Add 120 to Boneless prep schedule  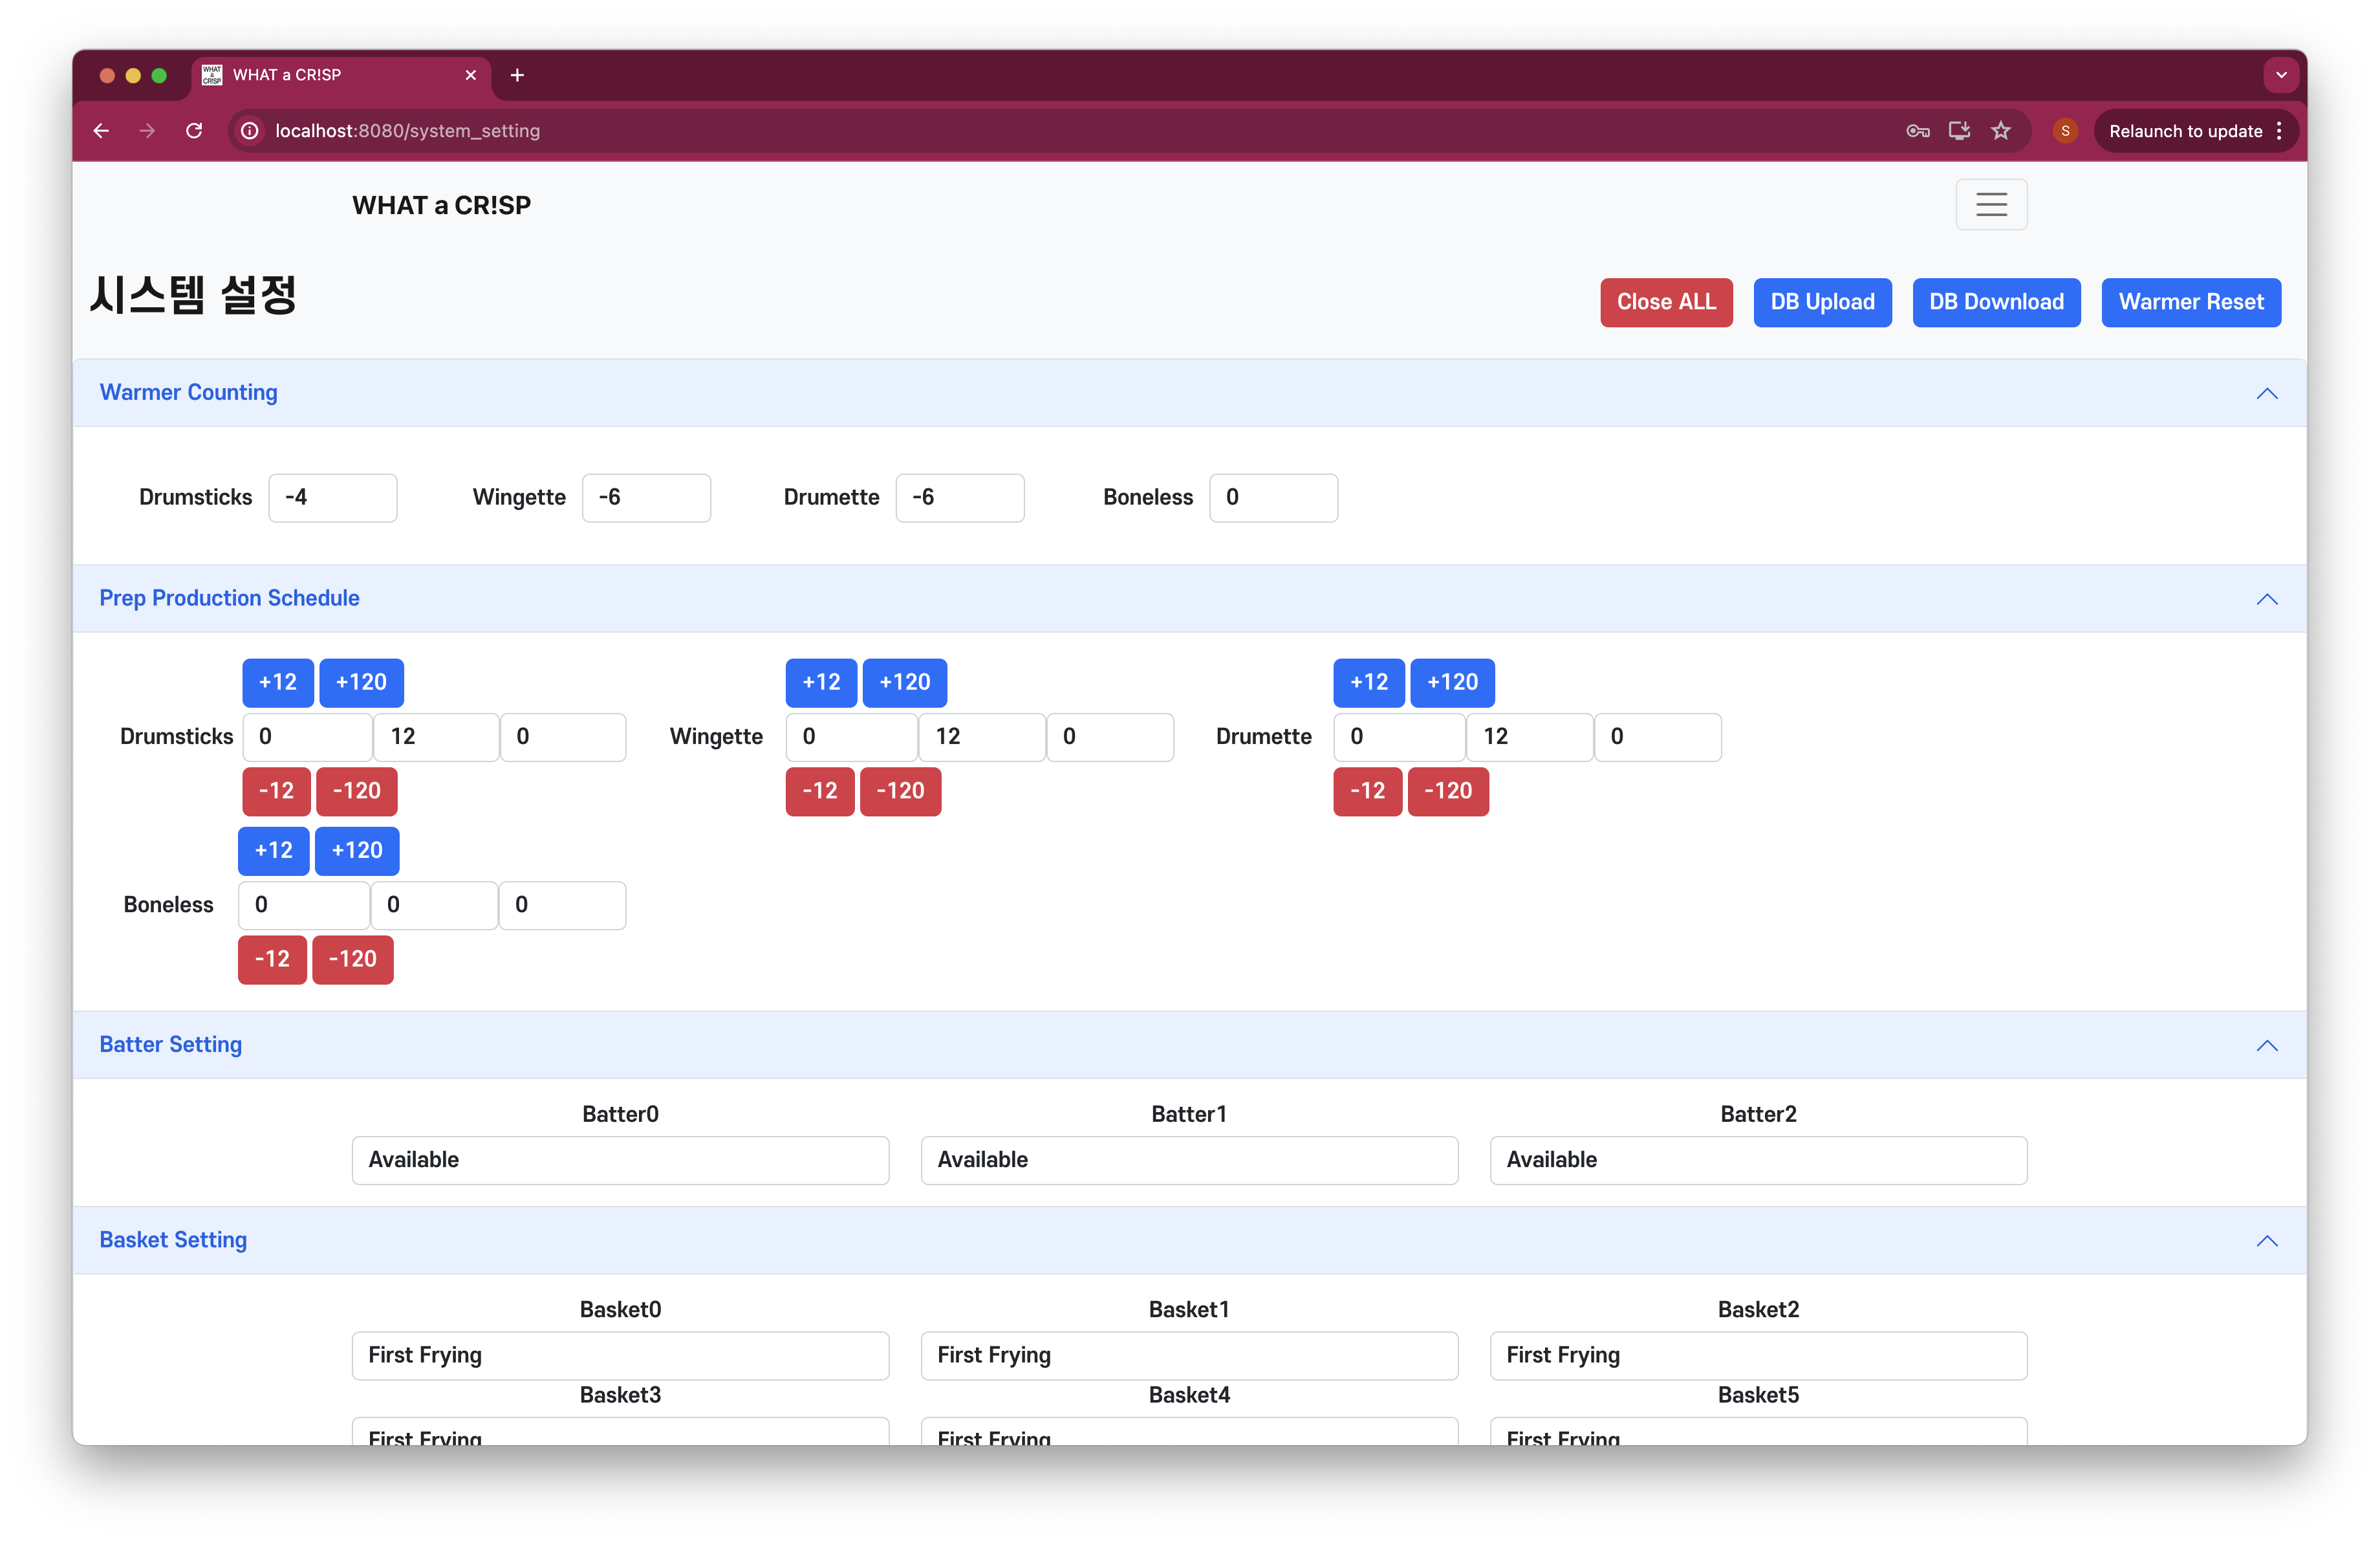(357, 850)
